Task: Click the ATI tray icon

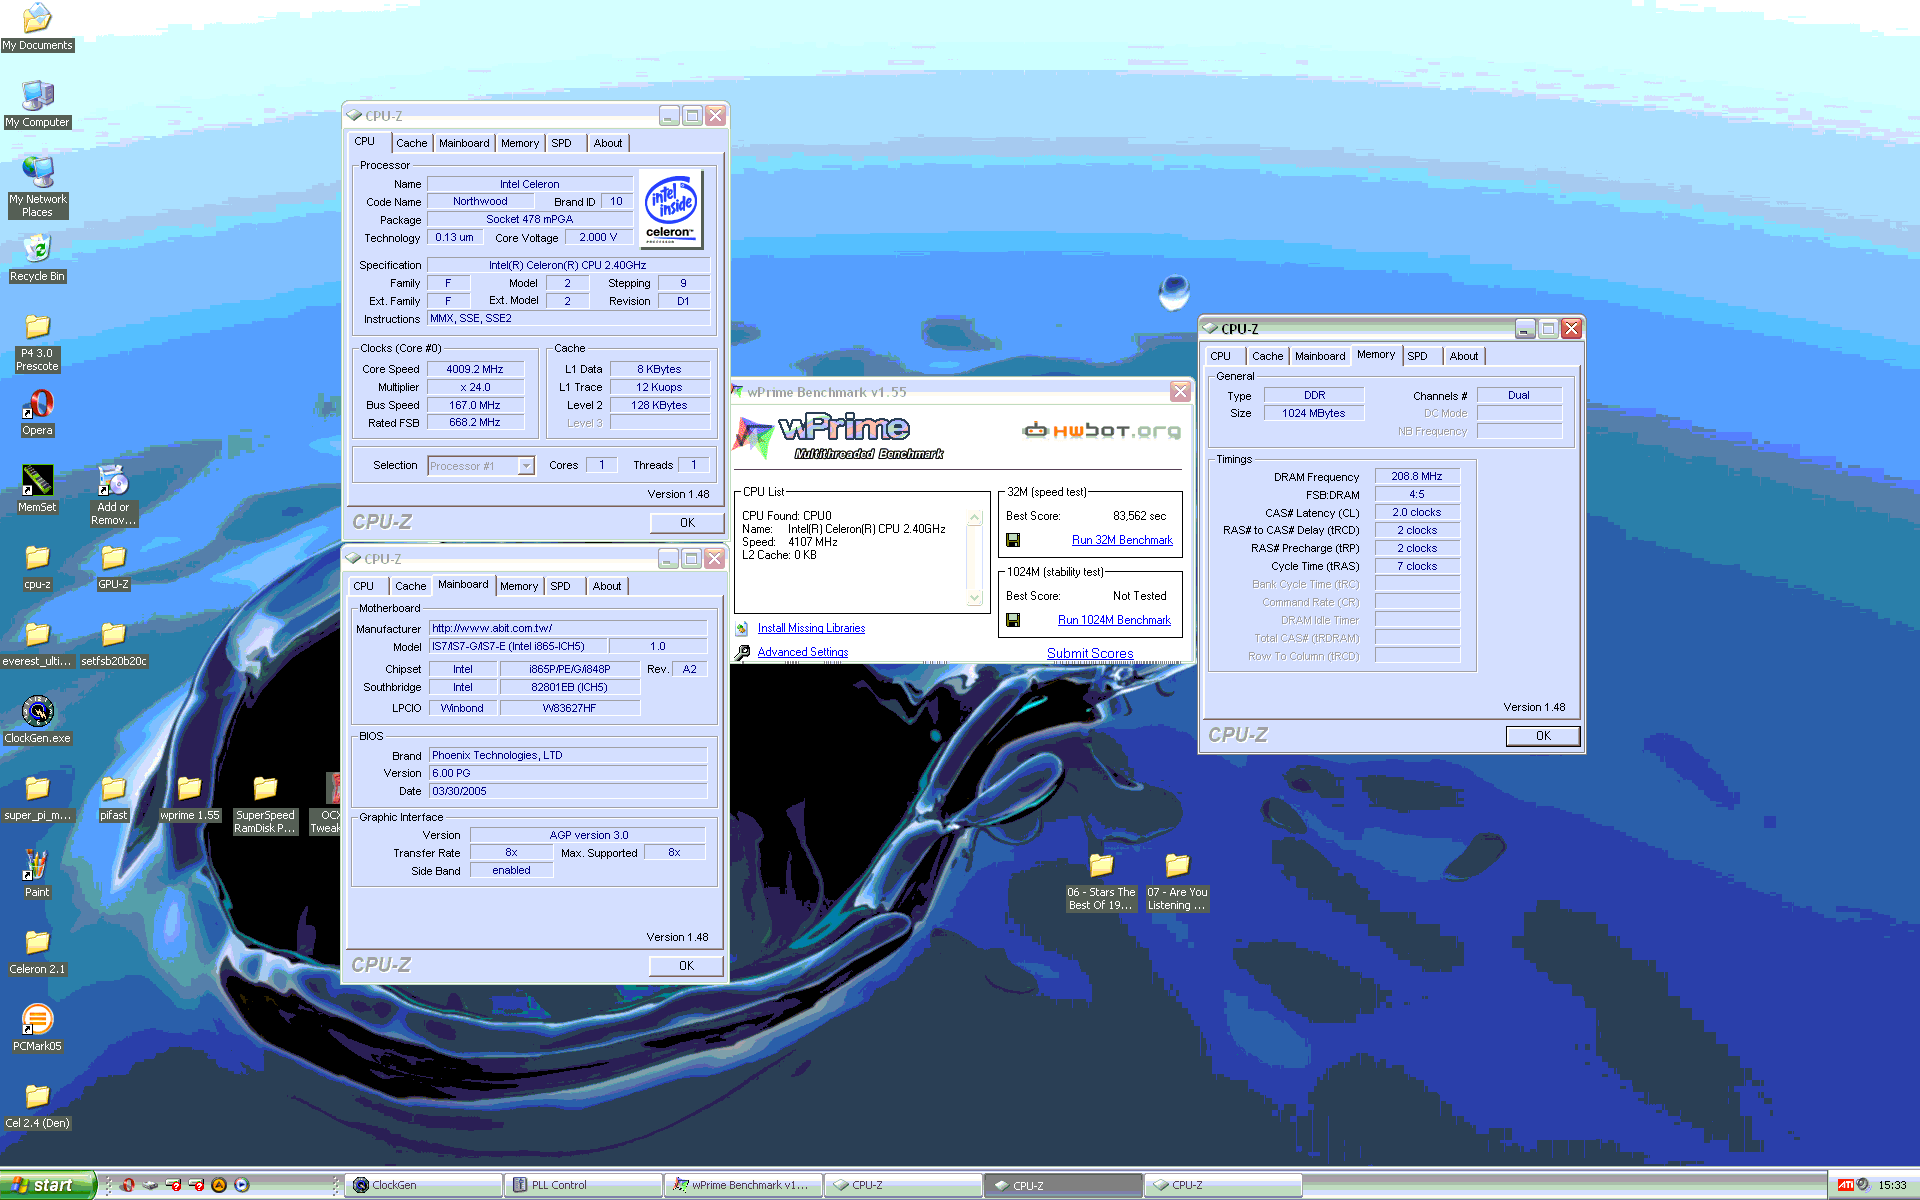Action: [x=1845, y=1185]
